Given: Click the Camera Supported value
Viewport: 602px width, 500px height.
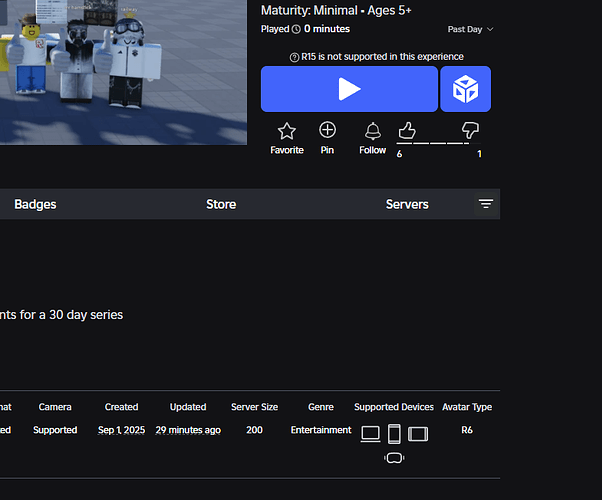Looking at the screenshot, I should [55, 430].
